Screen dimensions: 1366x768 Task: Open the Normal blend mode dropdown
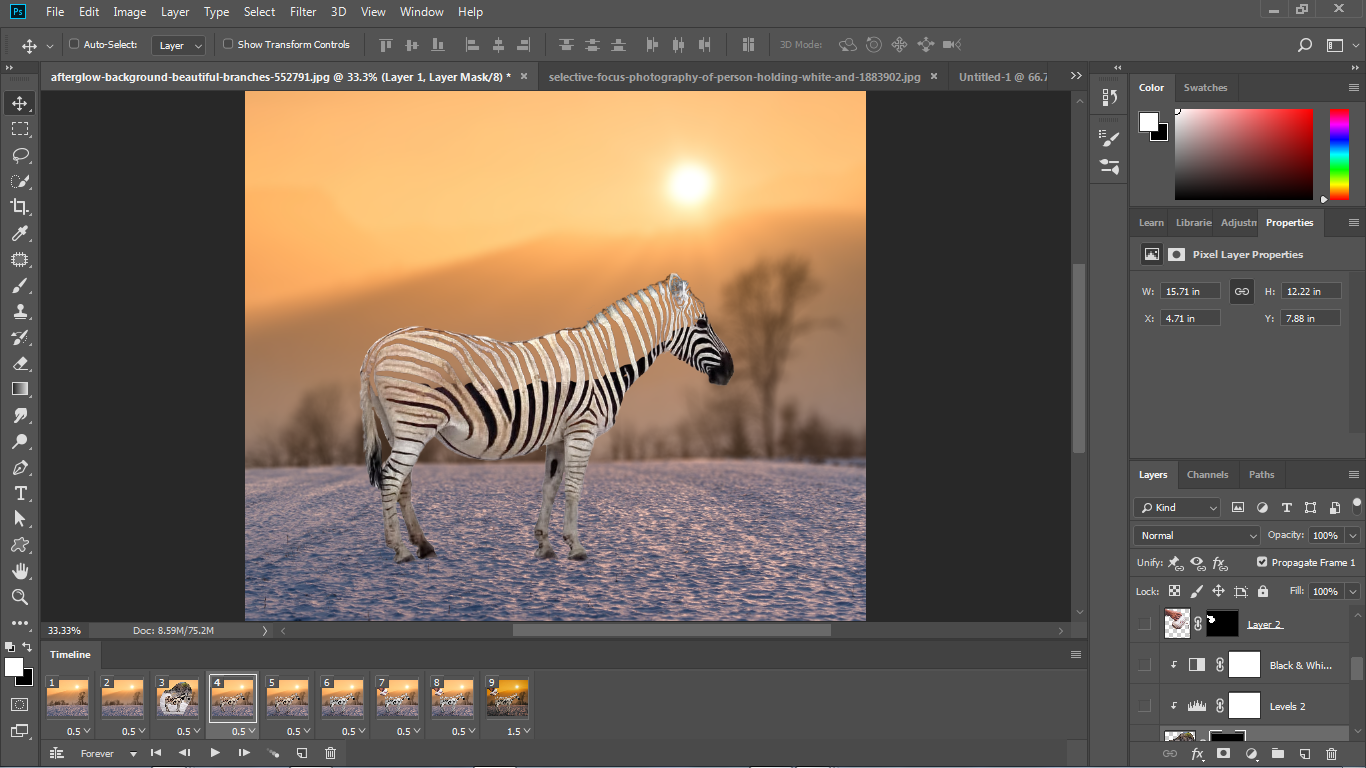click(1197, 535)
